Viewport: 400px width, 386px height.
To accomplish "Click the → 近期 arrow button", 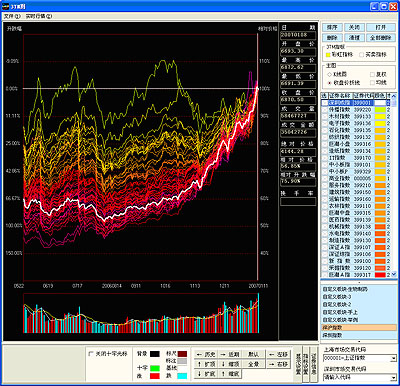I will (230, 354).
